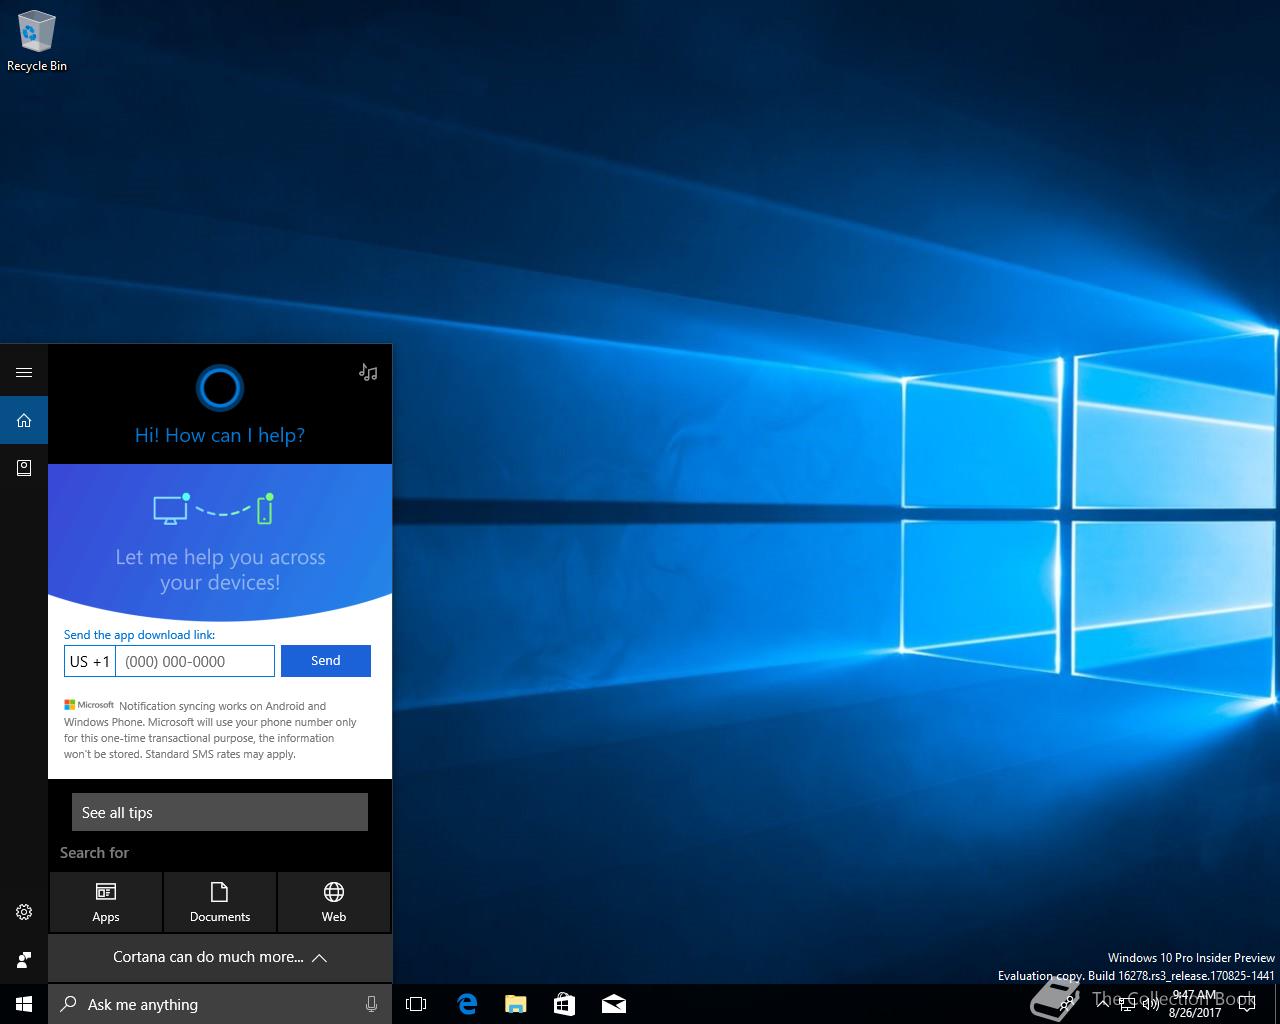
Task: Click the 'Send the app download link:' label
Action: point(139,635)
